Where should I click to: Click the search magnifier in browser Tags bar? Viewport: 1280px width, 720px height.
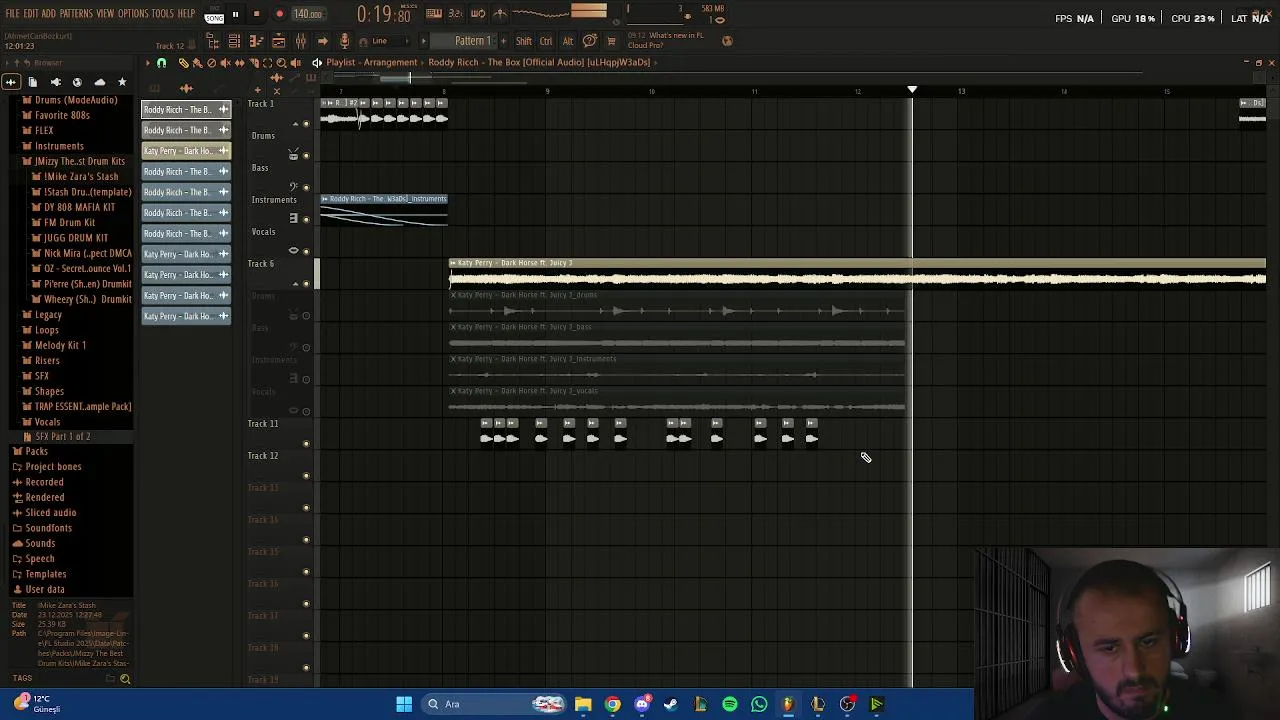point(125,679)
